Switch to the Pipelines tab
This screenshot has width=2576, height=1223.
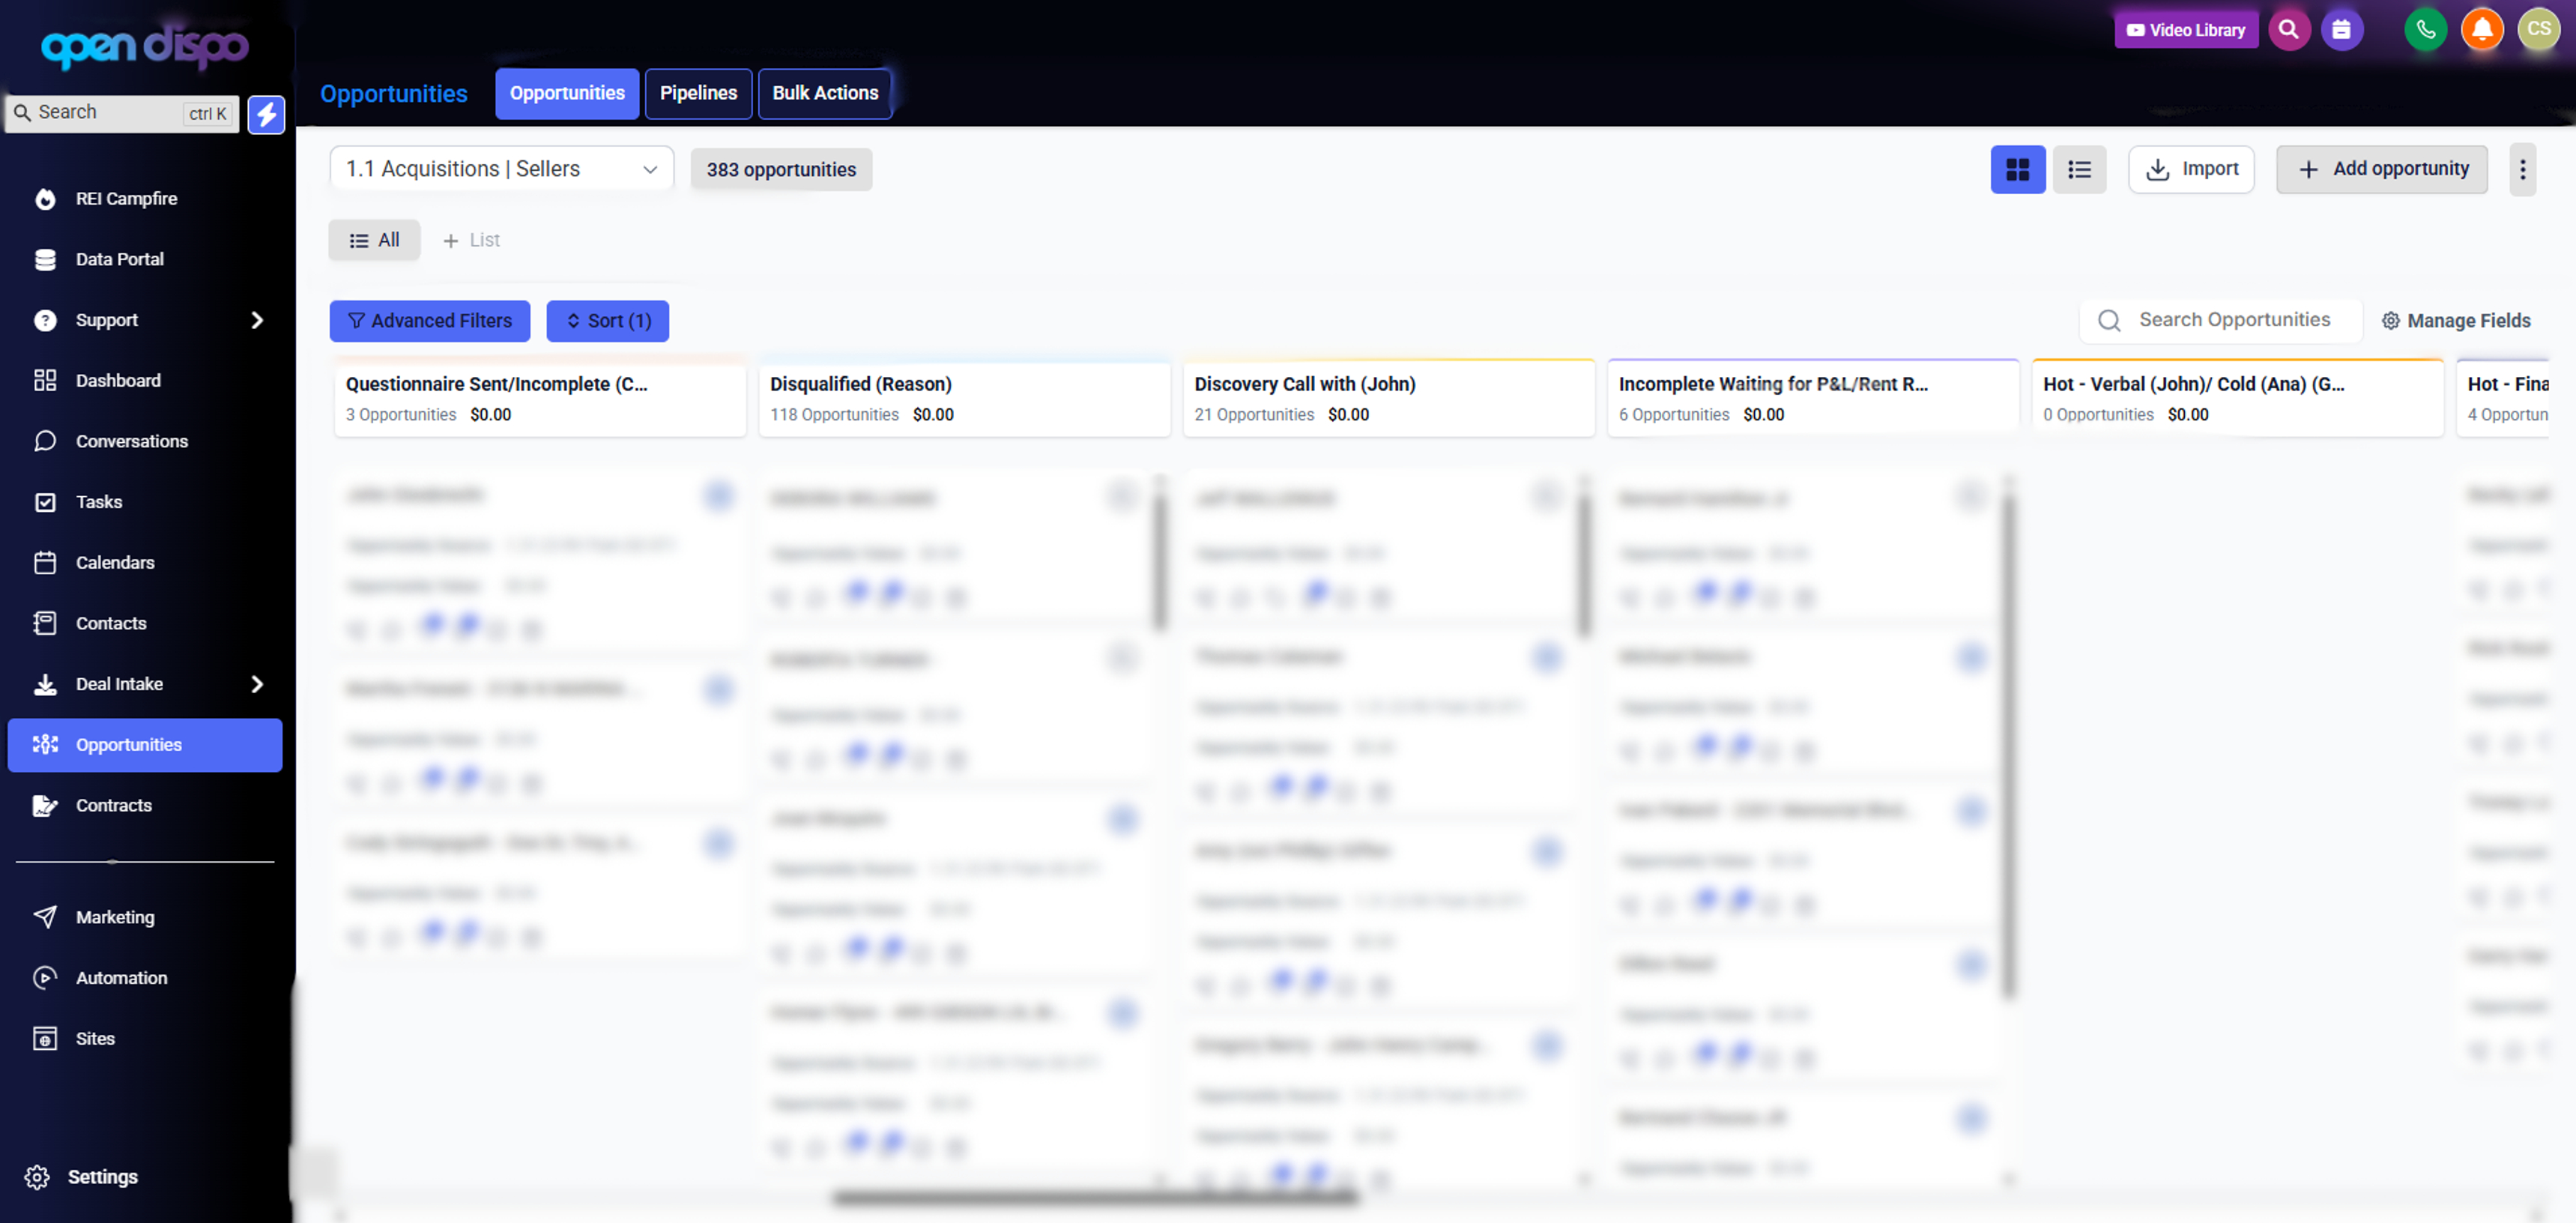point(698,93)
